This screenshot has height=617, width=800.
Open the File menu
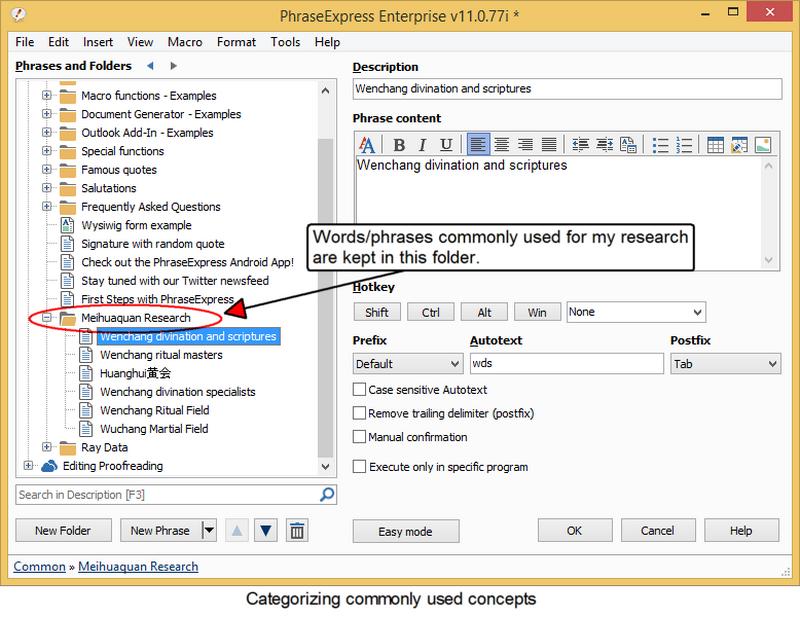click(x=24, y=42)
